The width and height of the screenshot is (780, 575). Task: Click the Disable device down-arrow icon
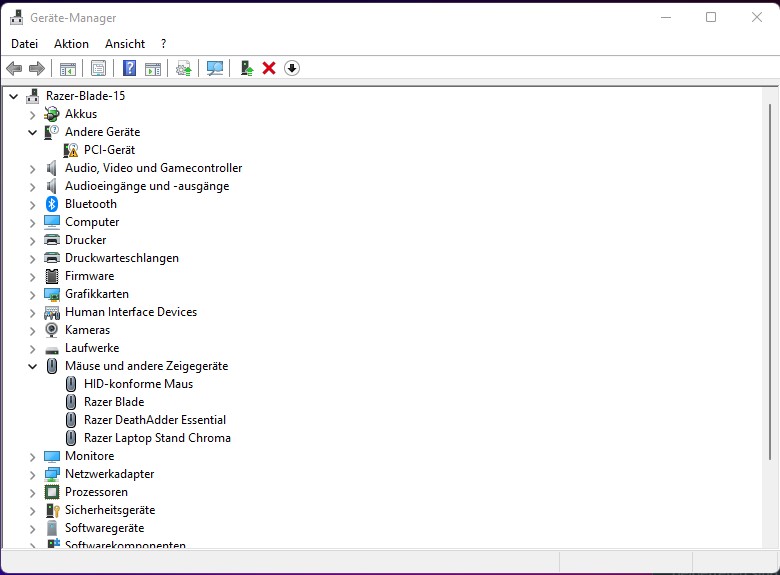[292, 68]
